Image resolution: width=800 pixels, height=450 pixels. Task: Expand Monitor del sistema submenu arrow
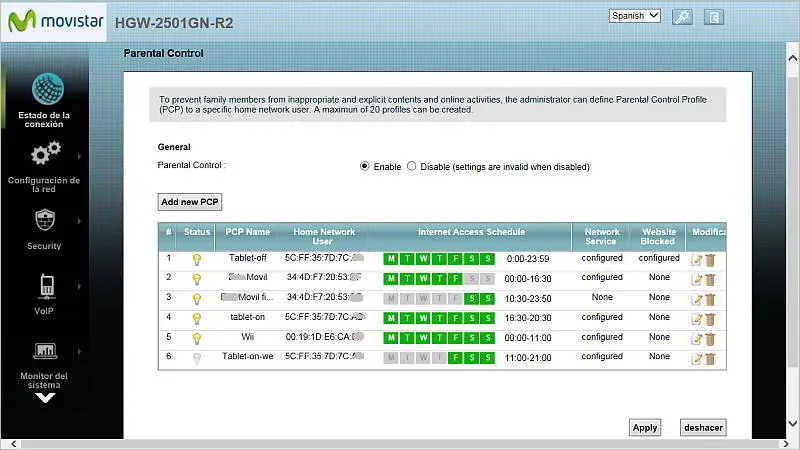(79, 352)
